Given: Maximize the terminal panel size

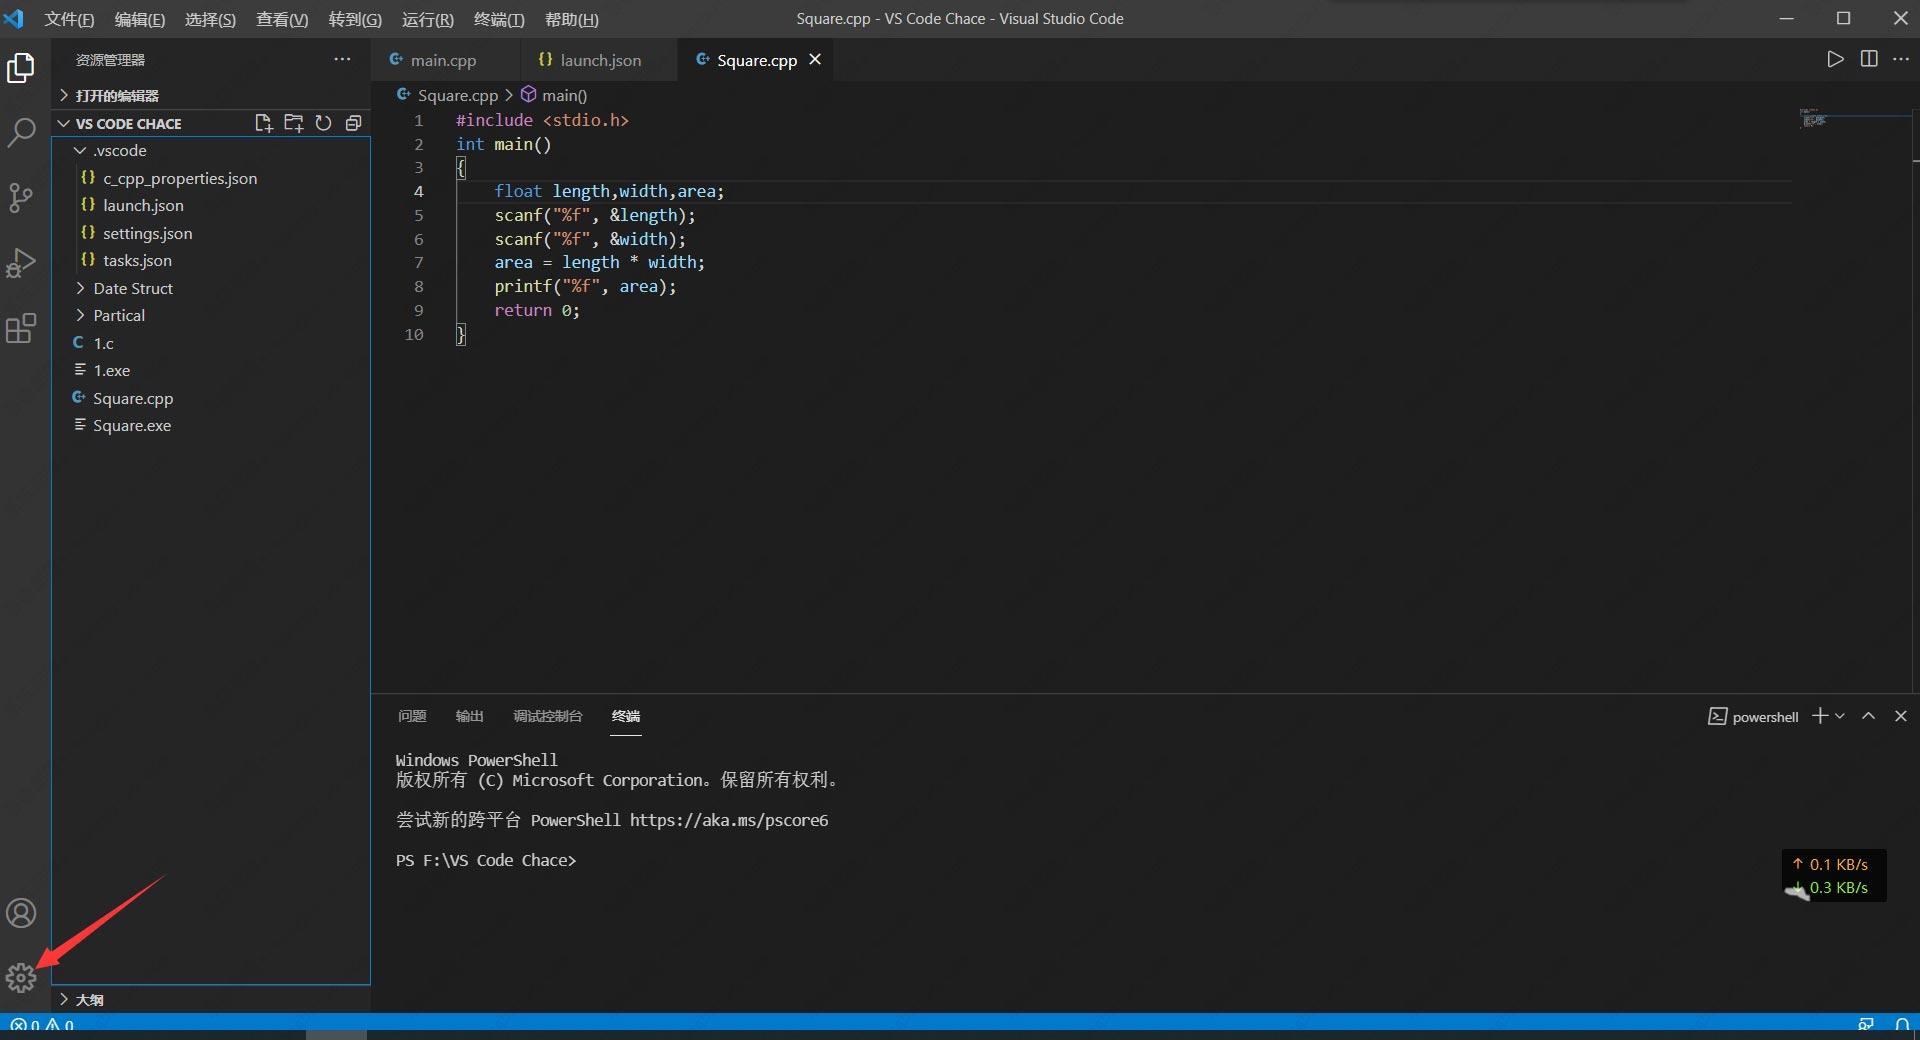Looking at the screenshot, I should click(x=1868, y=716).
